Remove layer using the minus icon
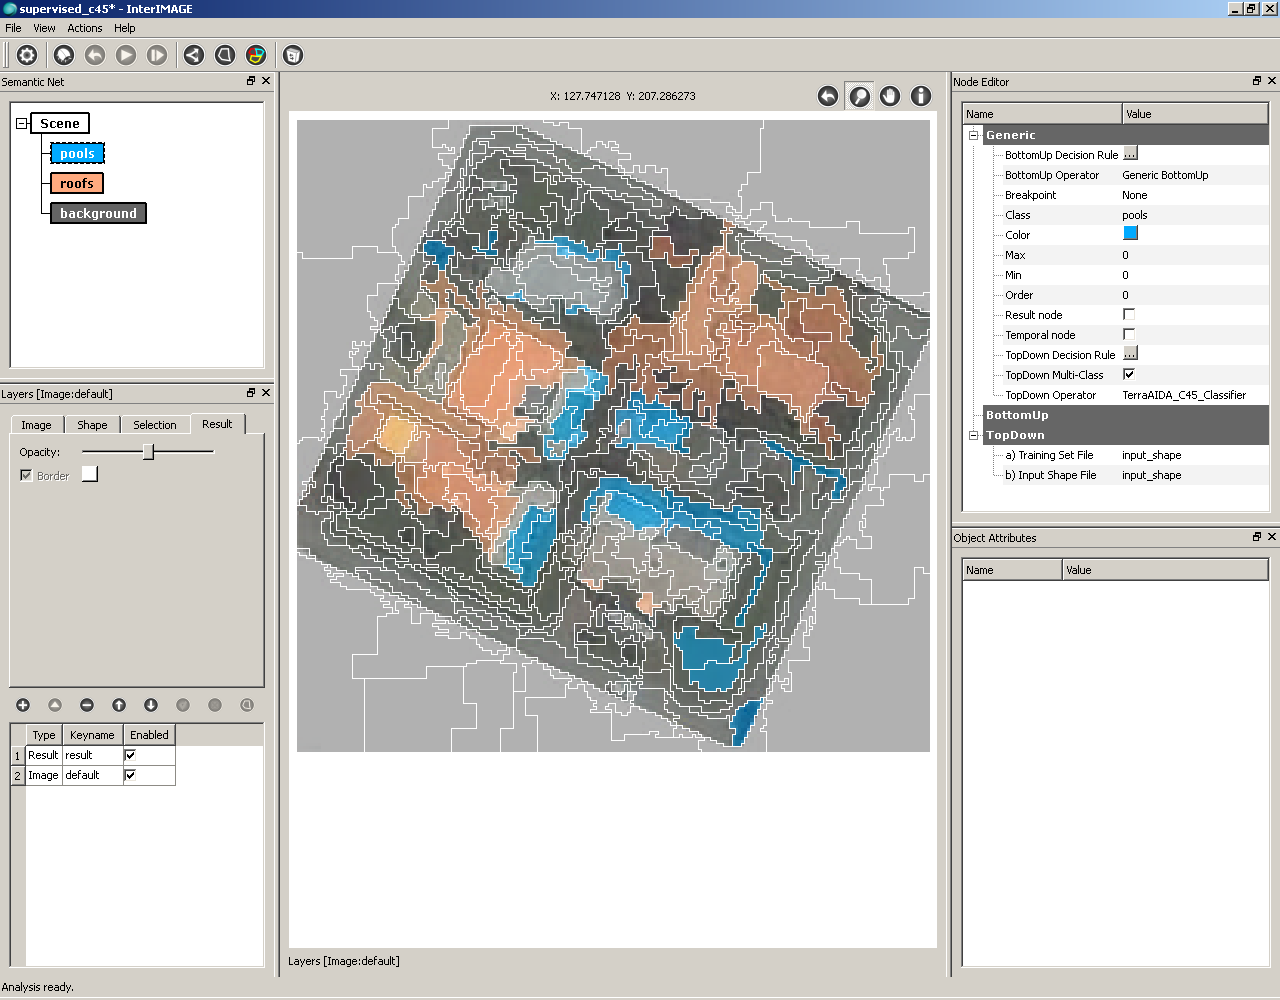Screen dimensions: 1280x1000 pyautogui.click(x=87, y=705)
